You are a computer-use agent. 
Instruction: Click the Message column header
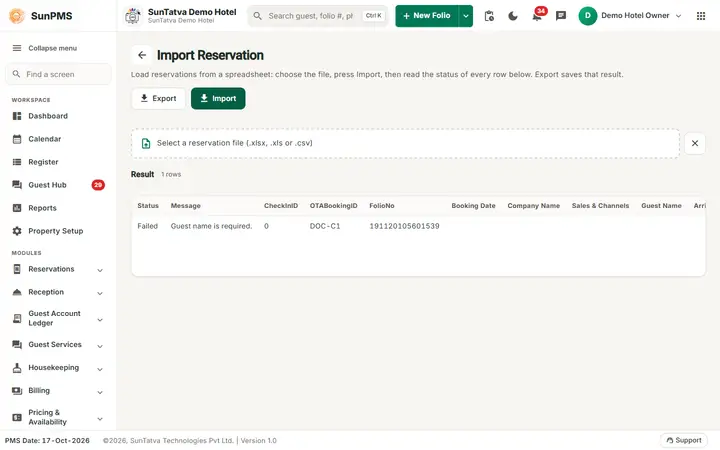[x=186, y=206]
